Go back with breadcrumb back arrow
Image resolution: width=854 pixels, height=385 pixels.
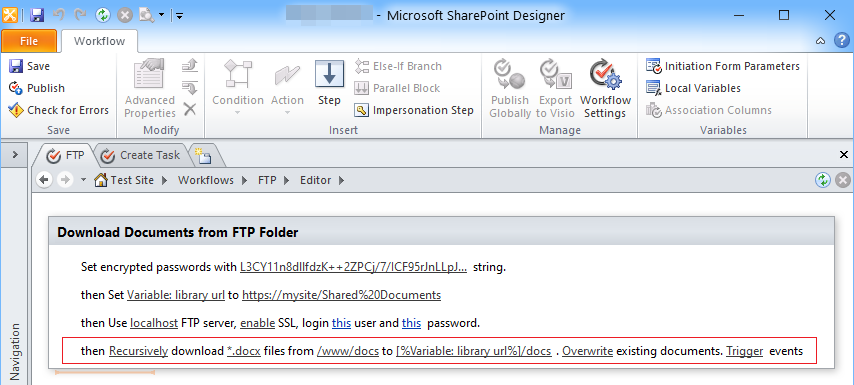click(x=44, y=180)
